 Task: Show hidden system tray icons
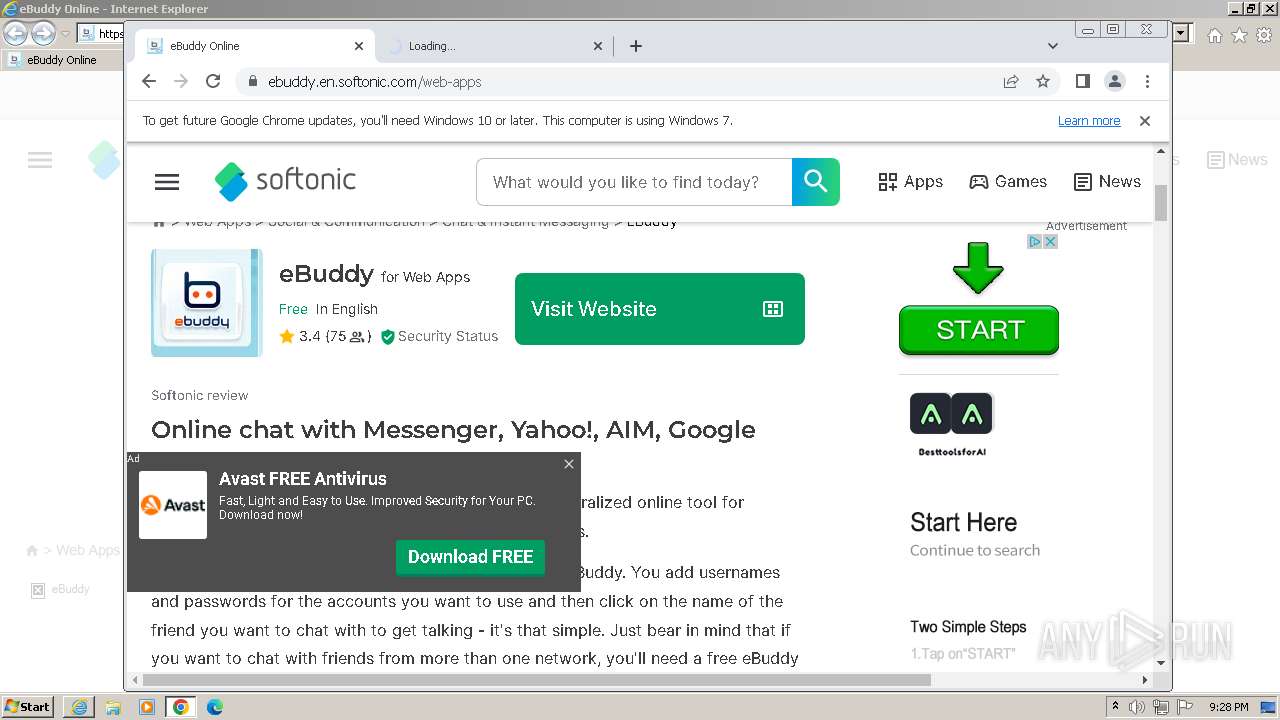1116,707
